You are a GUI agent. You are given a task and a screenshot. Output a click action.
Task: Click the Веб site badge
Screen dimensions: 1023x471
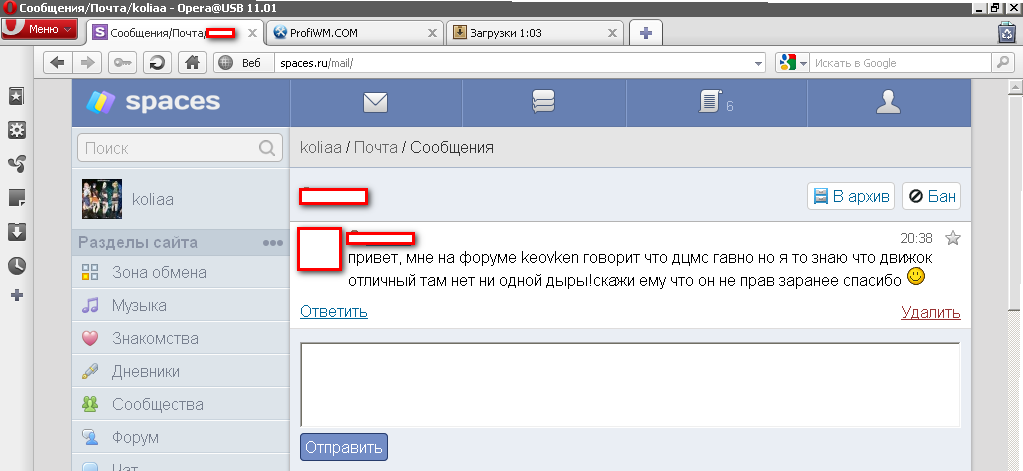coord(243,63)
